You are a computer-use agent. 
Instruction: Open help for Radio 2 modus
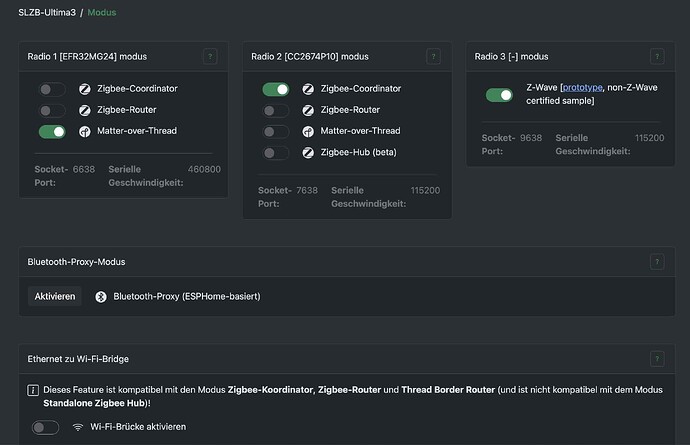tap(433, 57)
